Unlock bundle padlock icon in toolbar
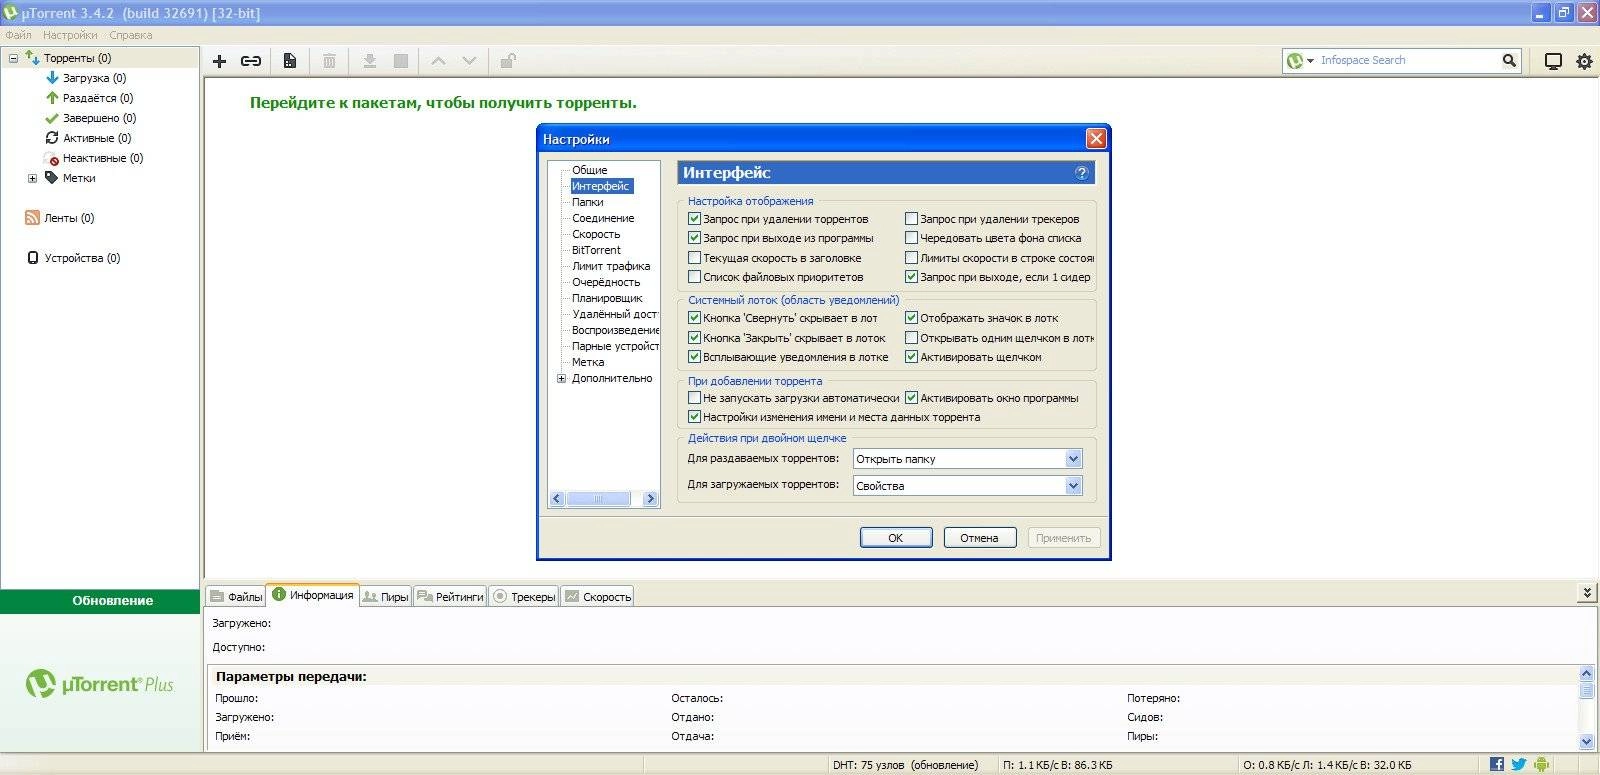 coord(508,61)
